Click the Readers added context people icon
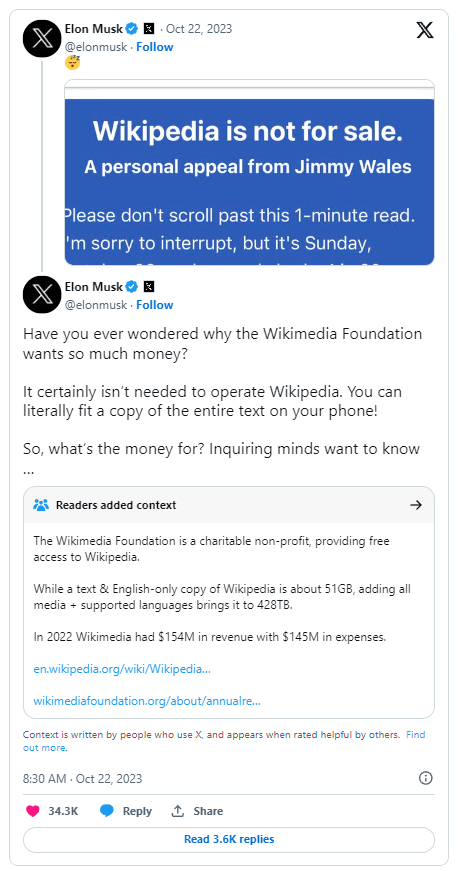The width and height of the screenshot is (458, 871). [41, 505]
